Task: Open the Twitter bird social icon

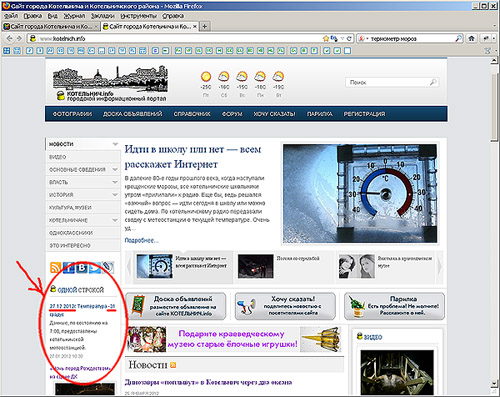Action: click(95, 267)
